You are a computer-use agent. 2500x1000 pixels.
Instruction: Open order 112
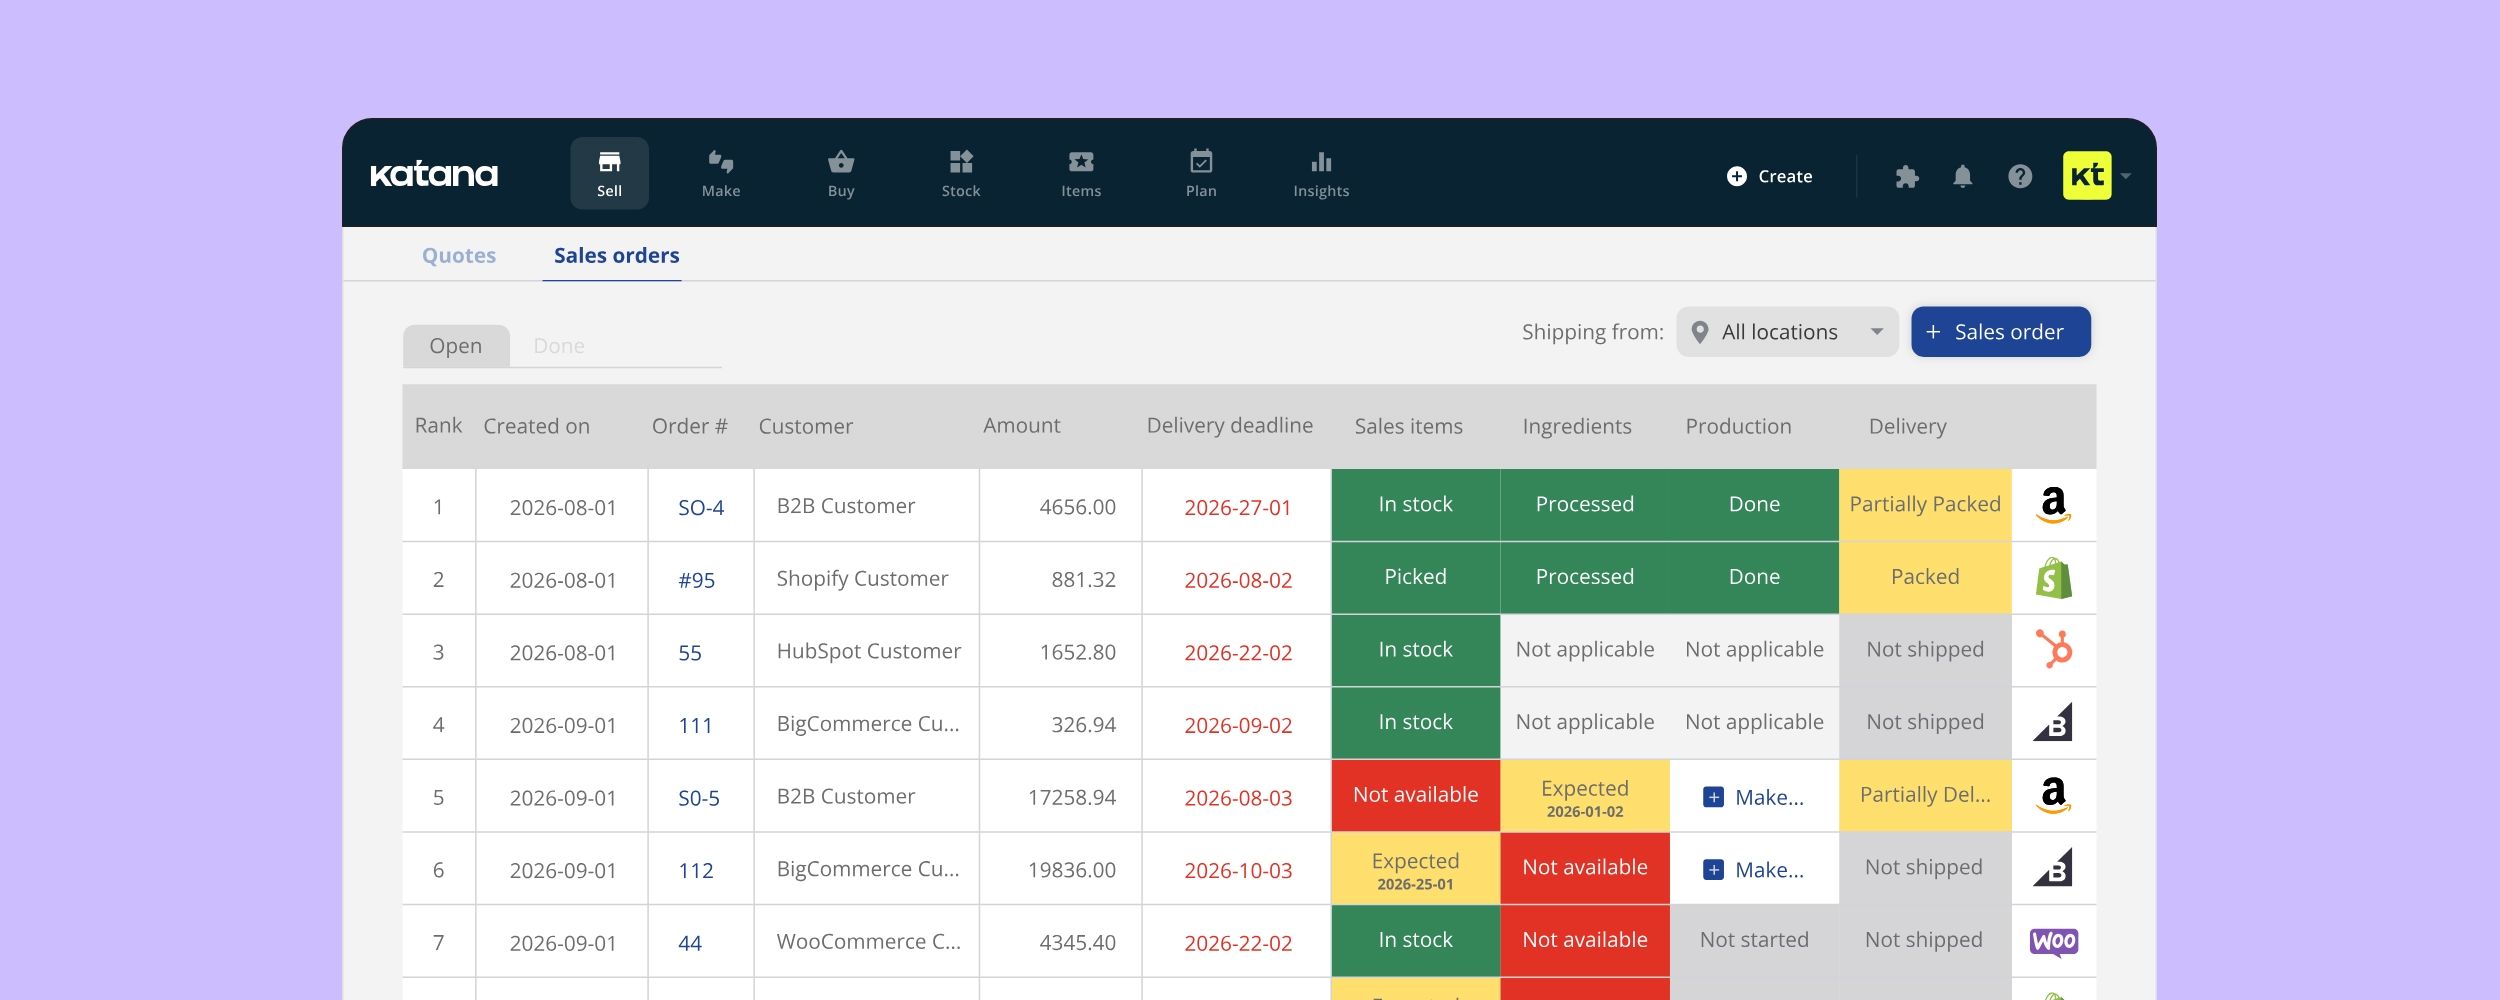point(696,870)
